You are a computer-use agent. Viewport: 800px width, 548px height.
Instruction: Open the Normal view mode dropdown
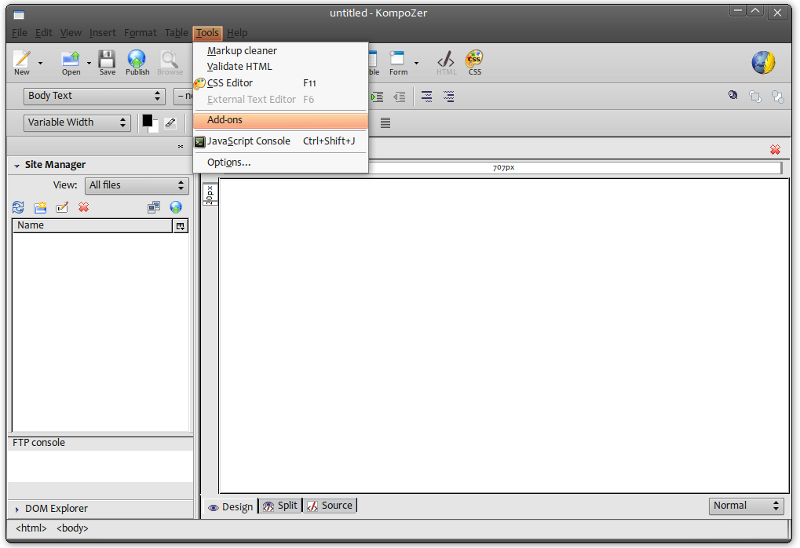click(746, 506)
